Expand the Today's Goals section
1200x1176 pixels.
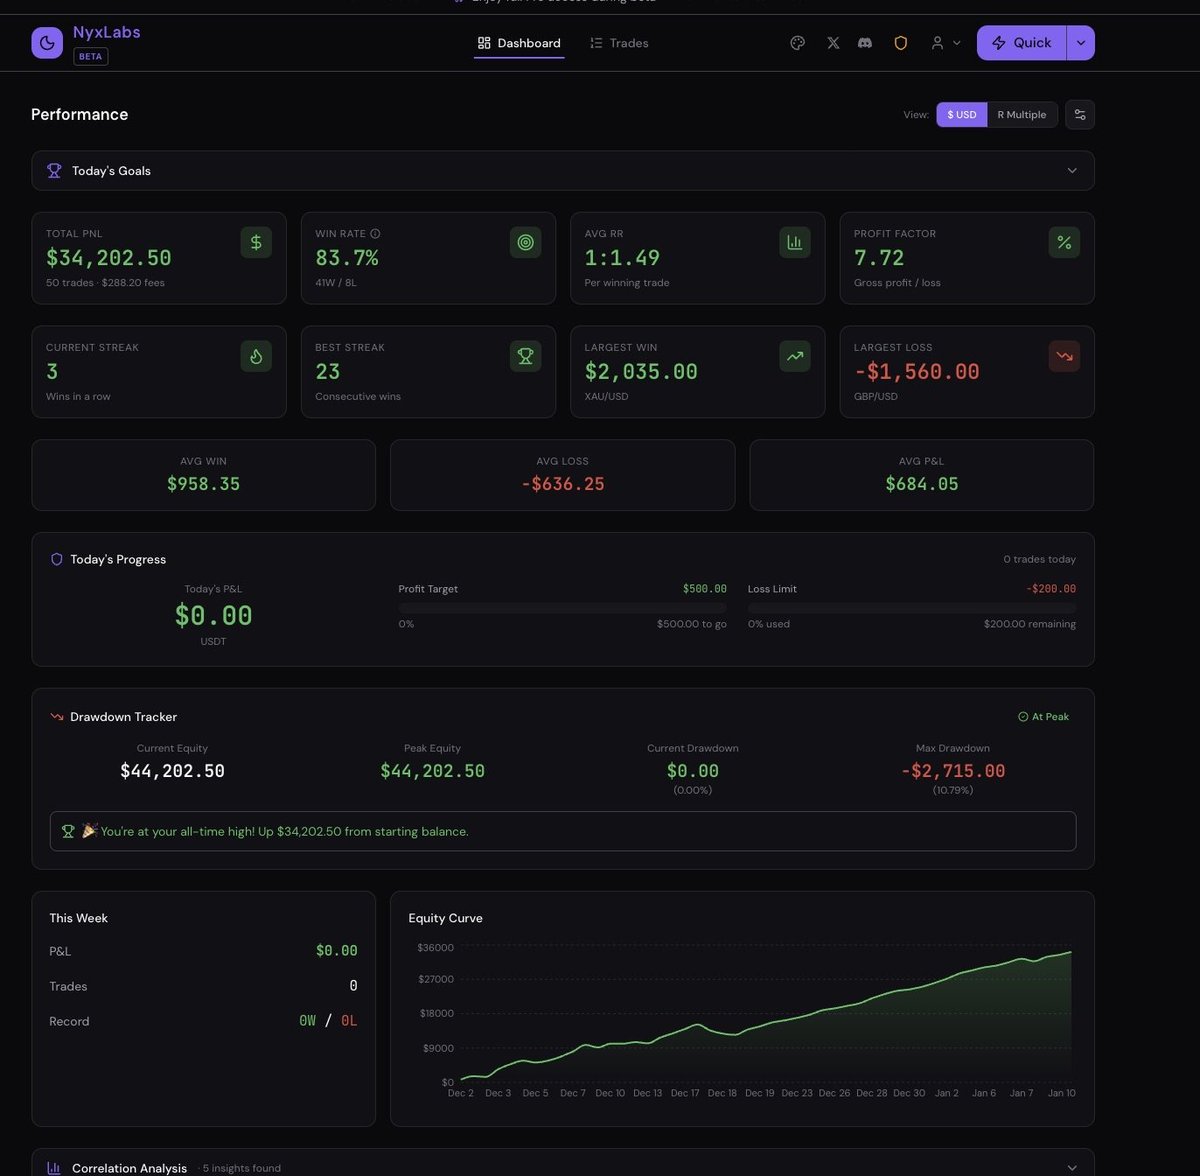pos(1071,170)
